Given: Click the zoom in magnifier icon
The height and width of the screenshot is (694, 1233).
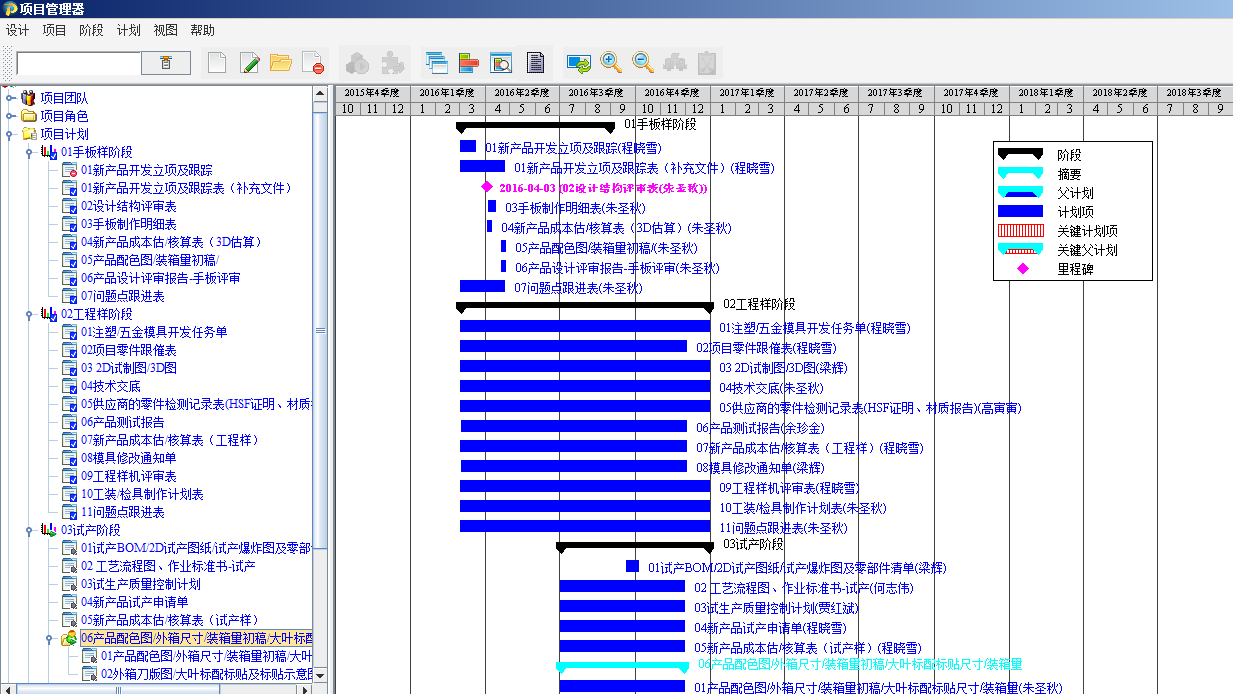Looking at the screenshot, I should [611, 63].
